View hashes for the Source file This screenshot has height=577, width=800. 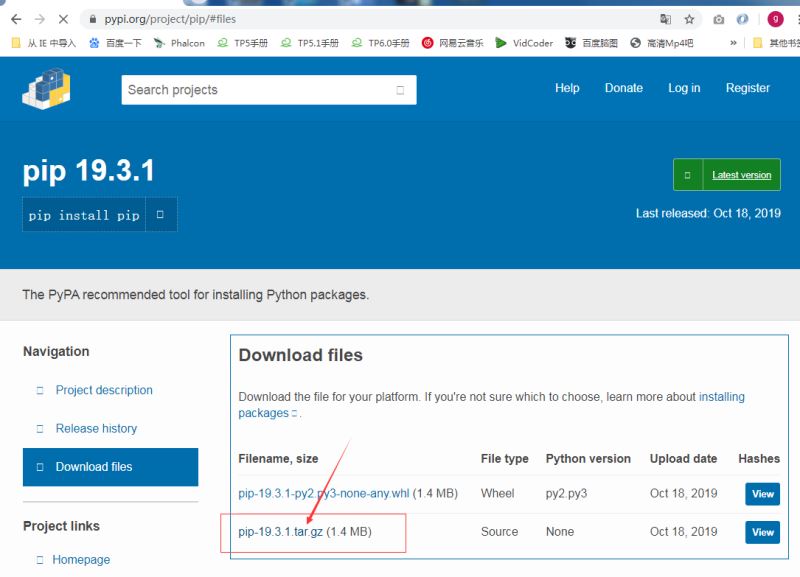pyautogui.click(x=762, y=532)
